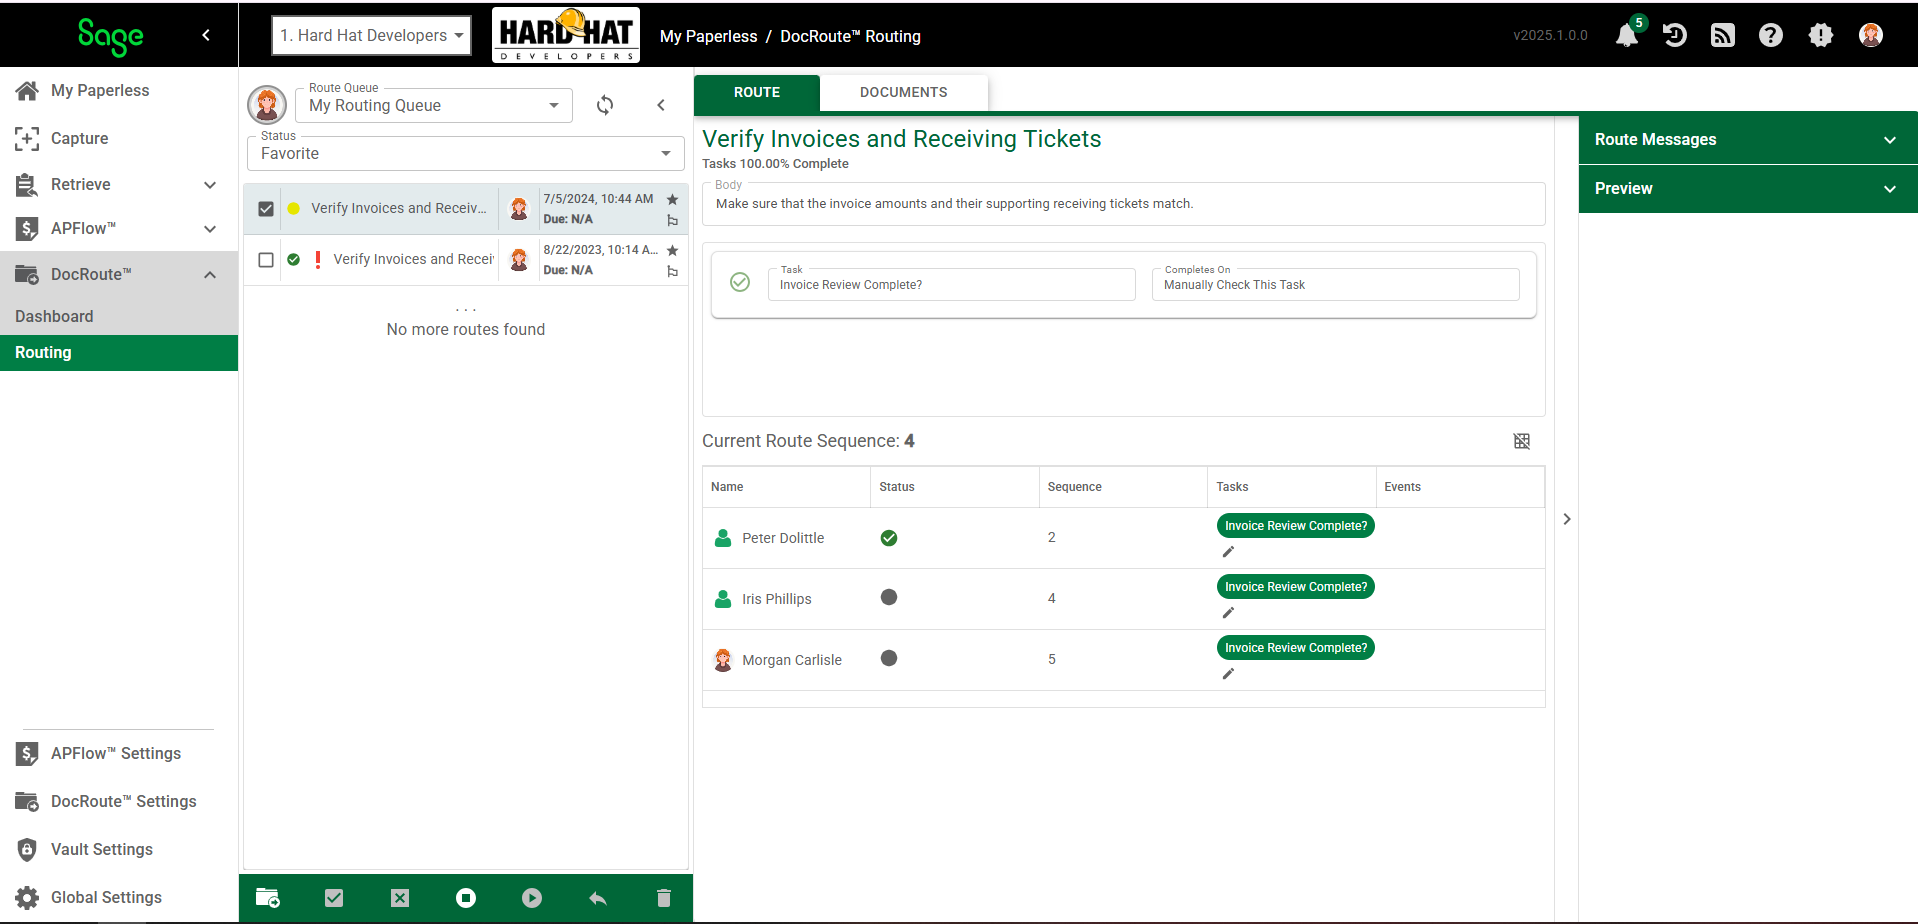Screen dimensions: 1918x924
Task: Click the Sage logo
Action: coord(110,36)
